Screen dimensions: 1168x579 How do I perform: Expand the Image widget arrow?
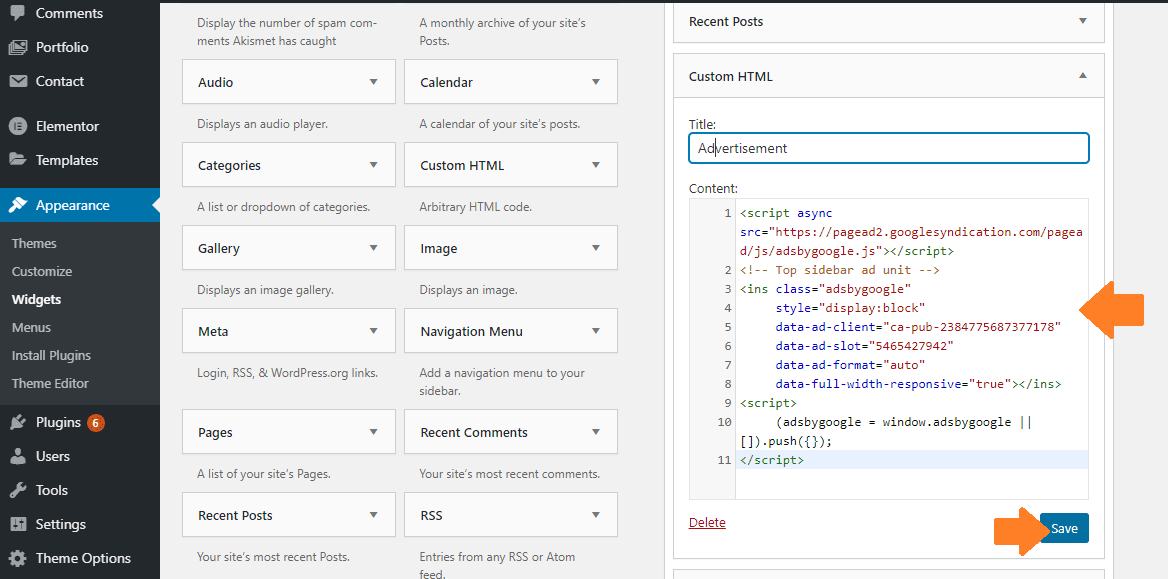595,248
